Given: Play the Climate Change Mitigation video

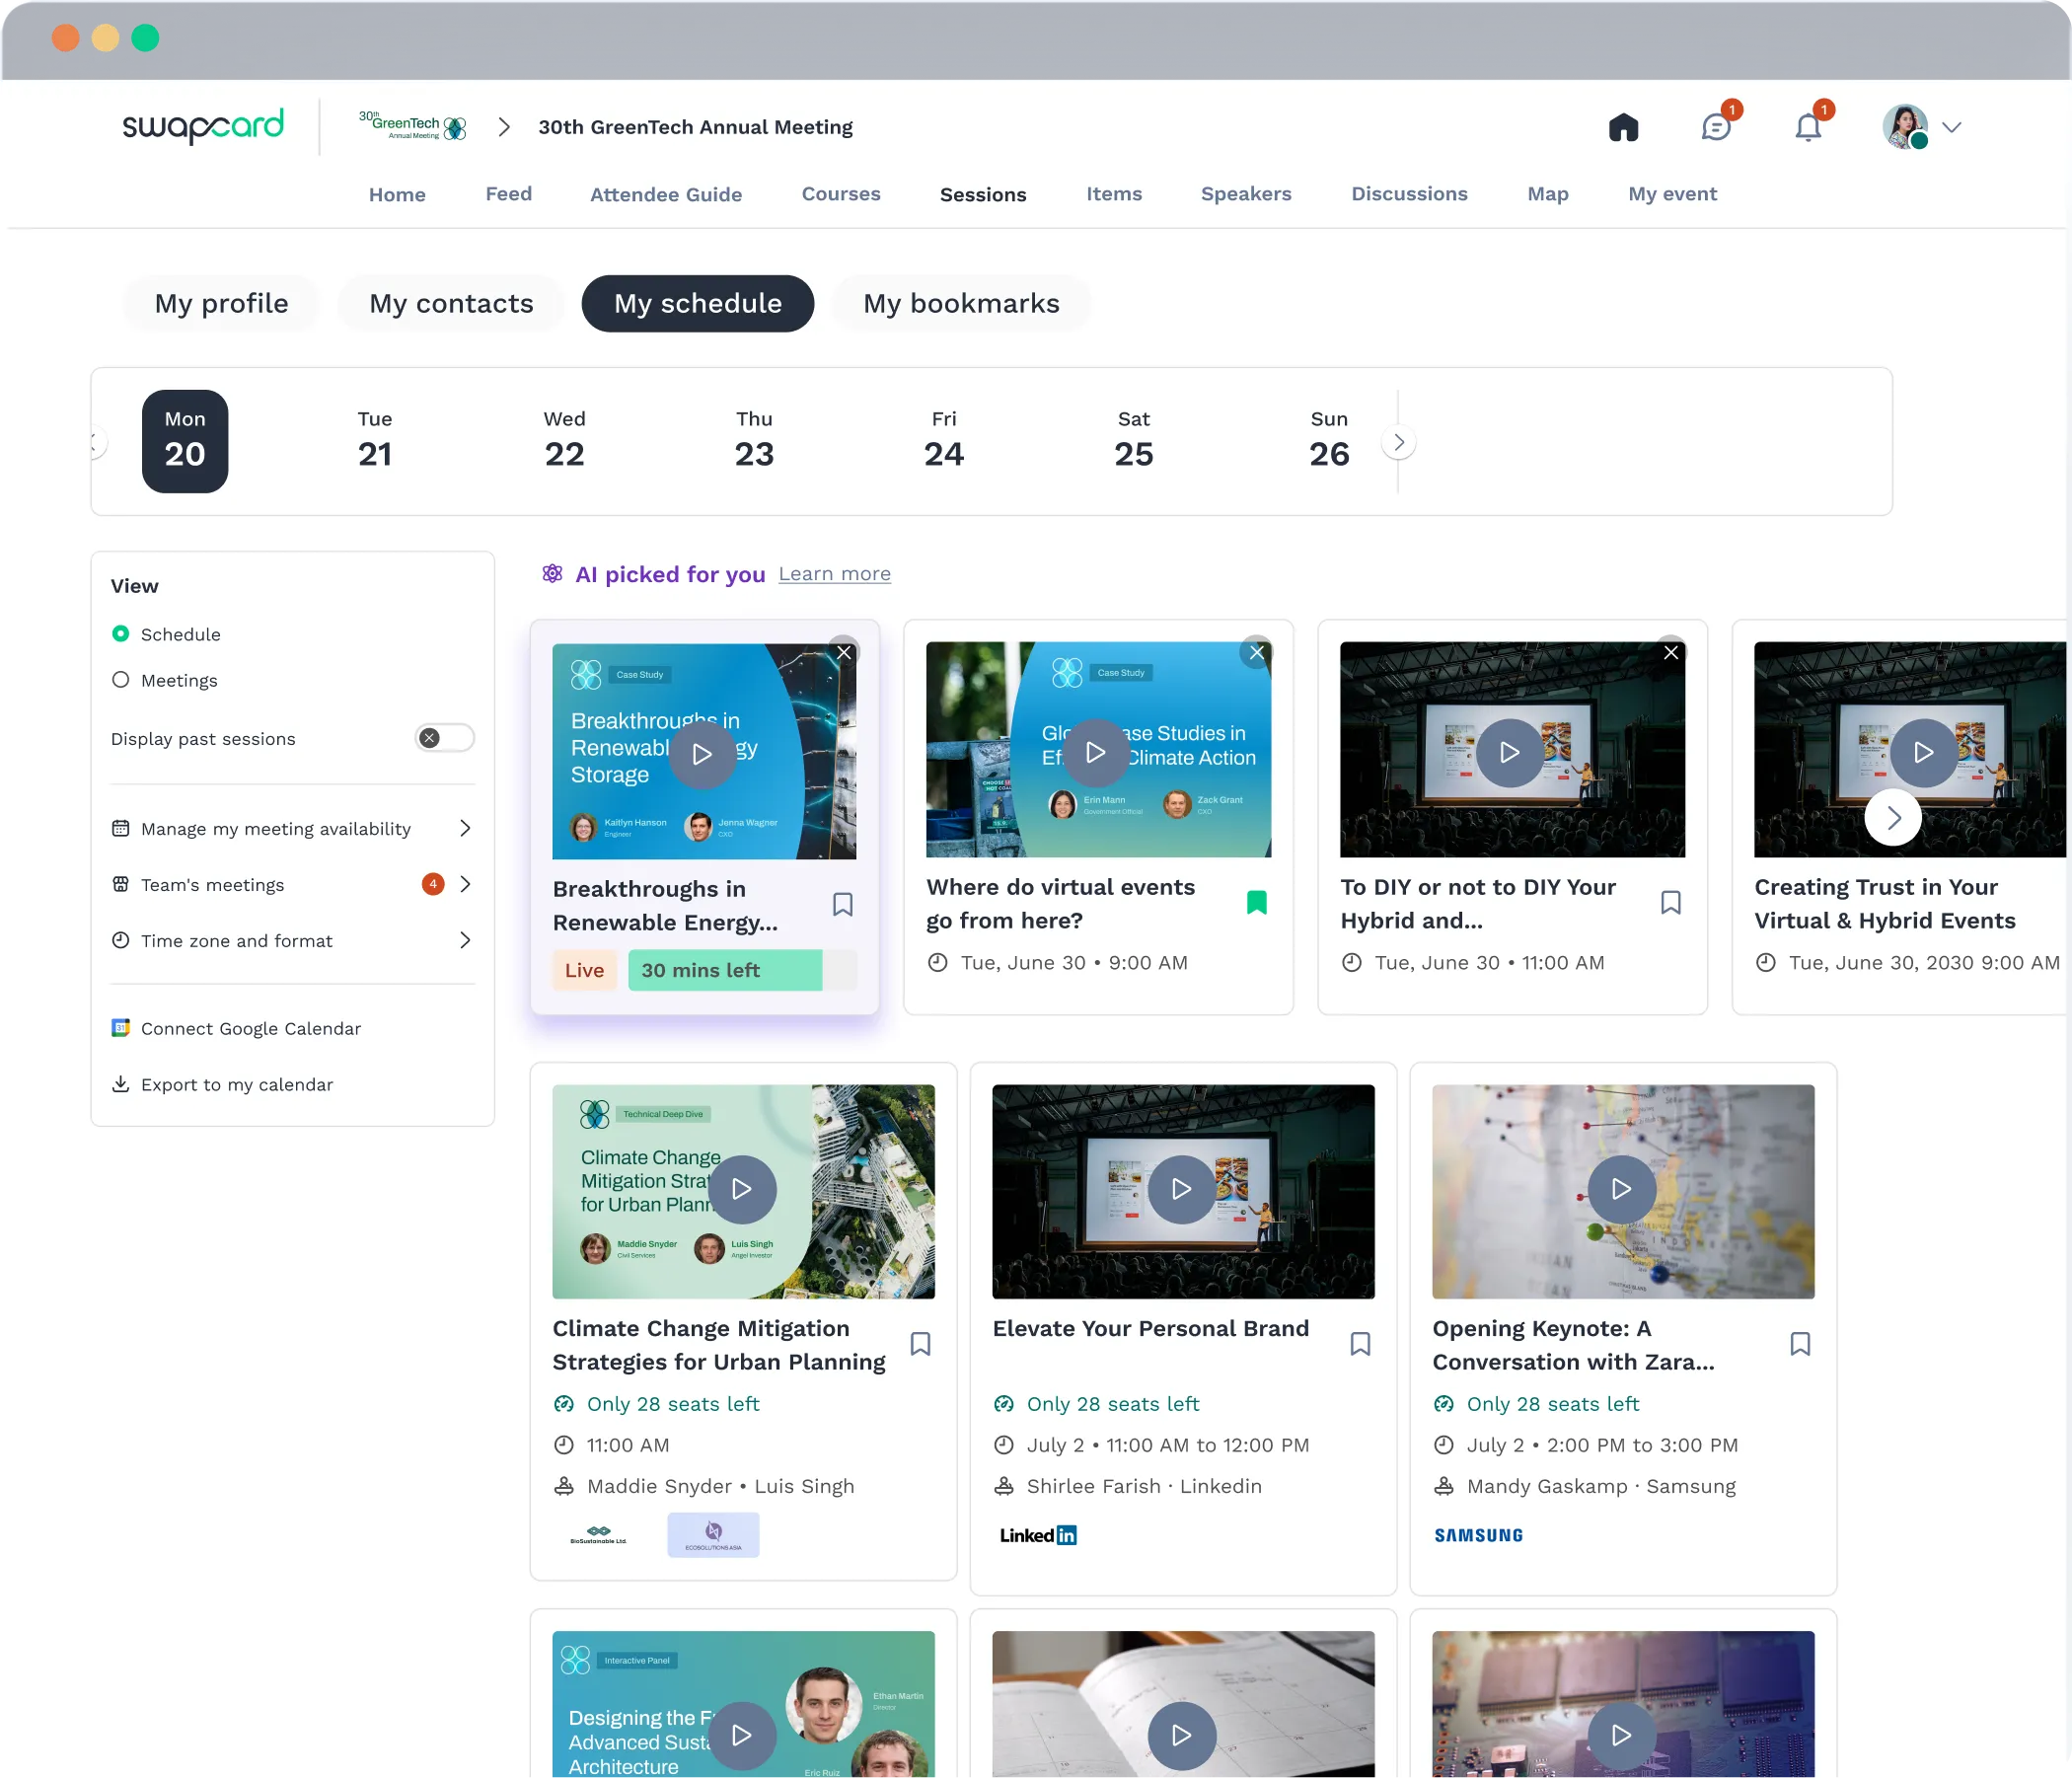Looking at the screenshot, I should [x=742, y=1189].
